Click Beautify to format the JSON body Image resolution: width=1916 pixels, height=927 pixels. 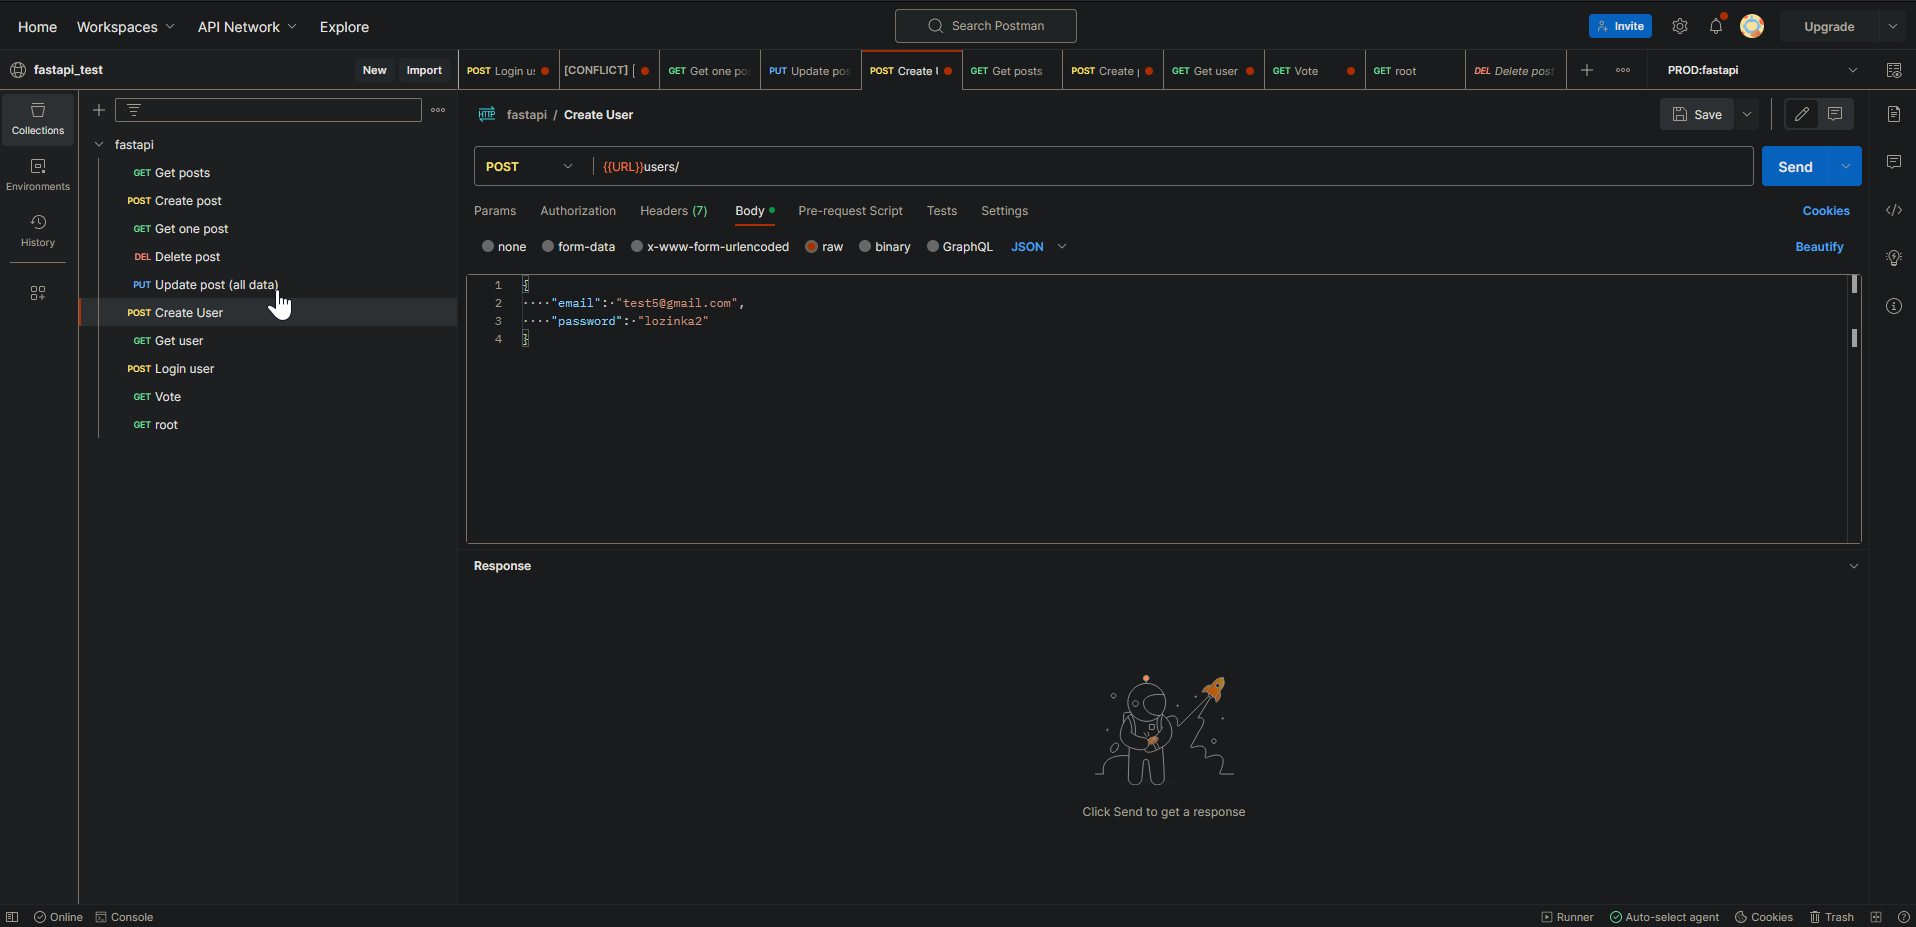[1818, 246]
